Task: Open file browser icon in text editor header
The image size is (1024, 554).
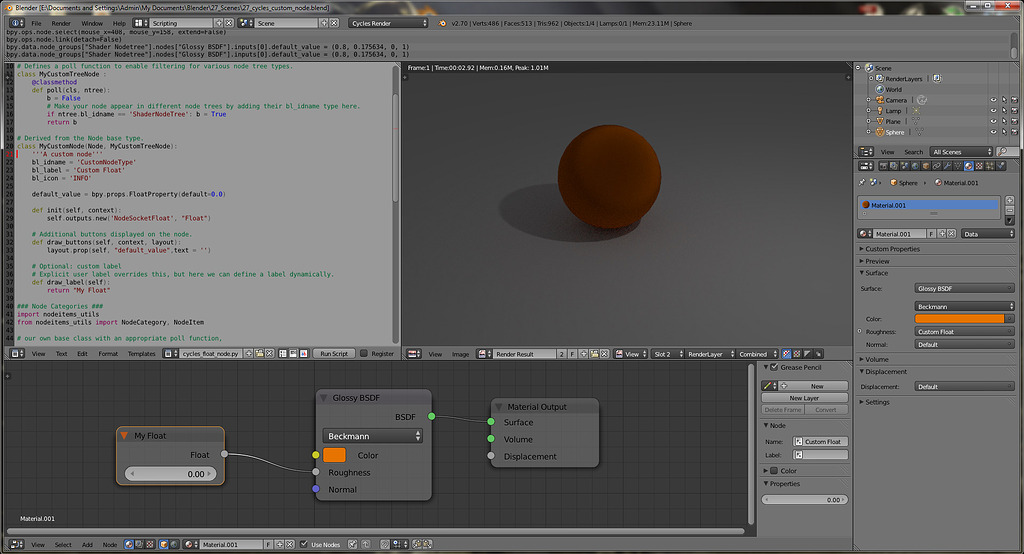Action: pos(259,353)
